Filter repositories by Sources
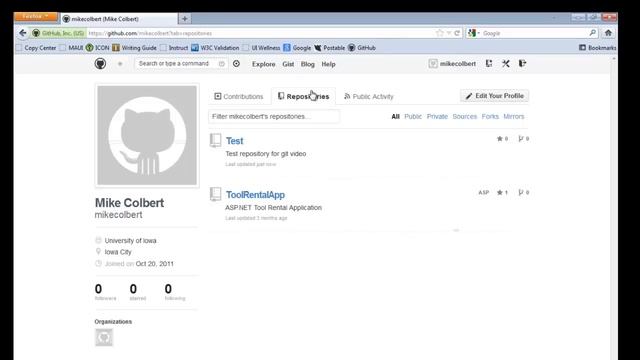Screen dimensions: 640x360 pos(464,116)
